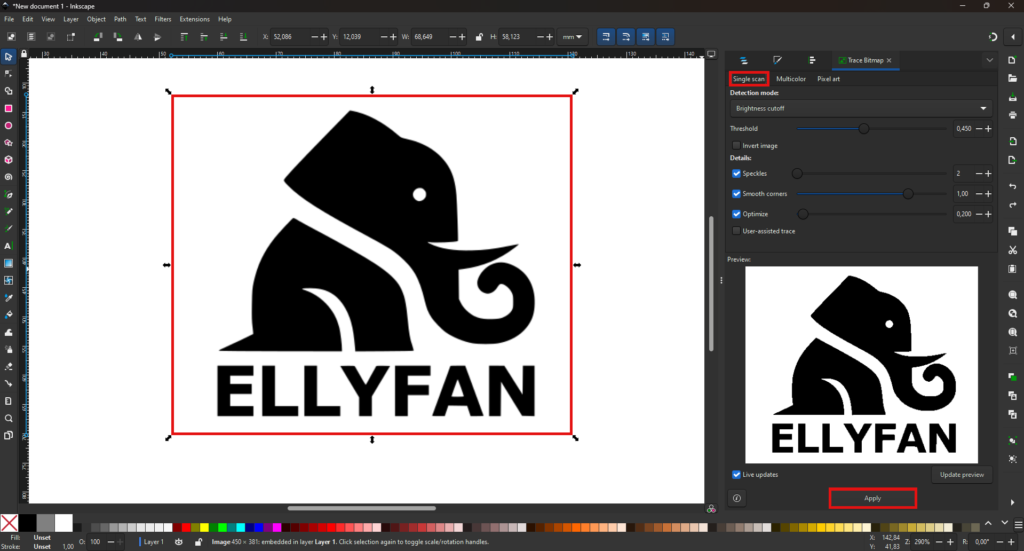Select the Text tool in toolbox

click(9, 246)
